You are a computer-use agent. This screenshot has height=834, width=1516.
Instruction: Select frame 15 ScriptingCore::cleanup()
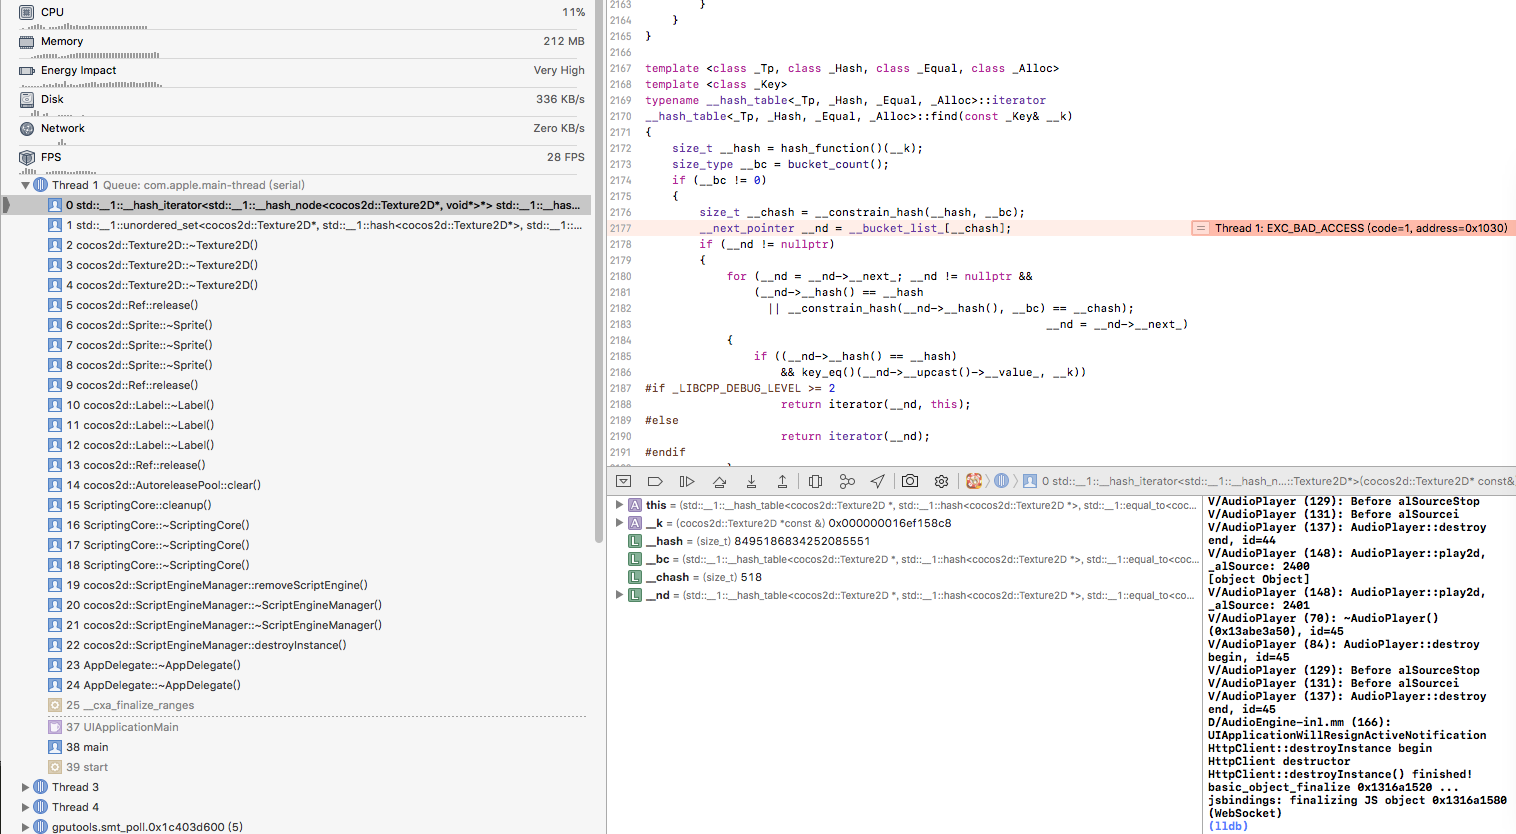(298, 505)
